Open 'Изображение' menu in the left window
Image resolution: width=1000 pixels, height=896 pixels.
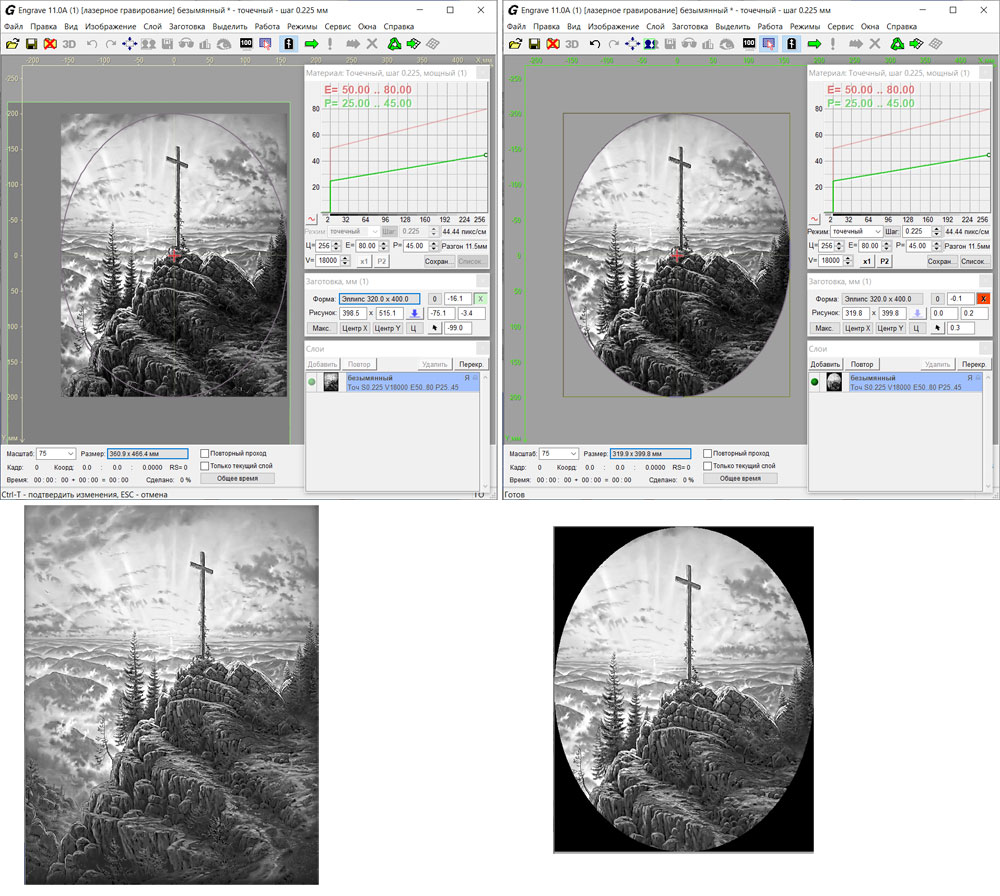coord(110,26)
